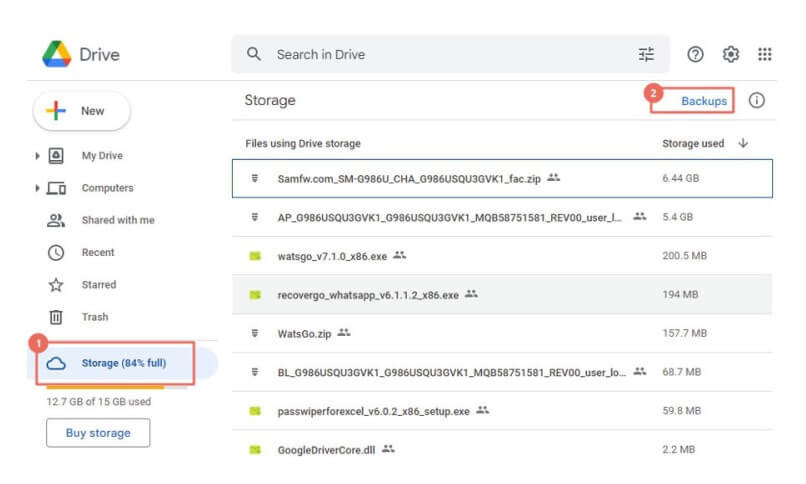This screenshot has height=484, width=806.
Task: Open Recent files section
Action: pyautogui.click(x=98, y=252)
